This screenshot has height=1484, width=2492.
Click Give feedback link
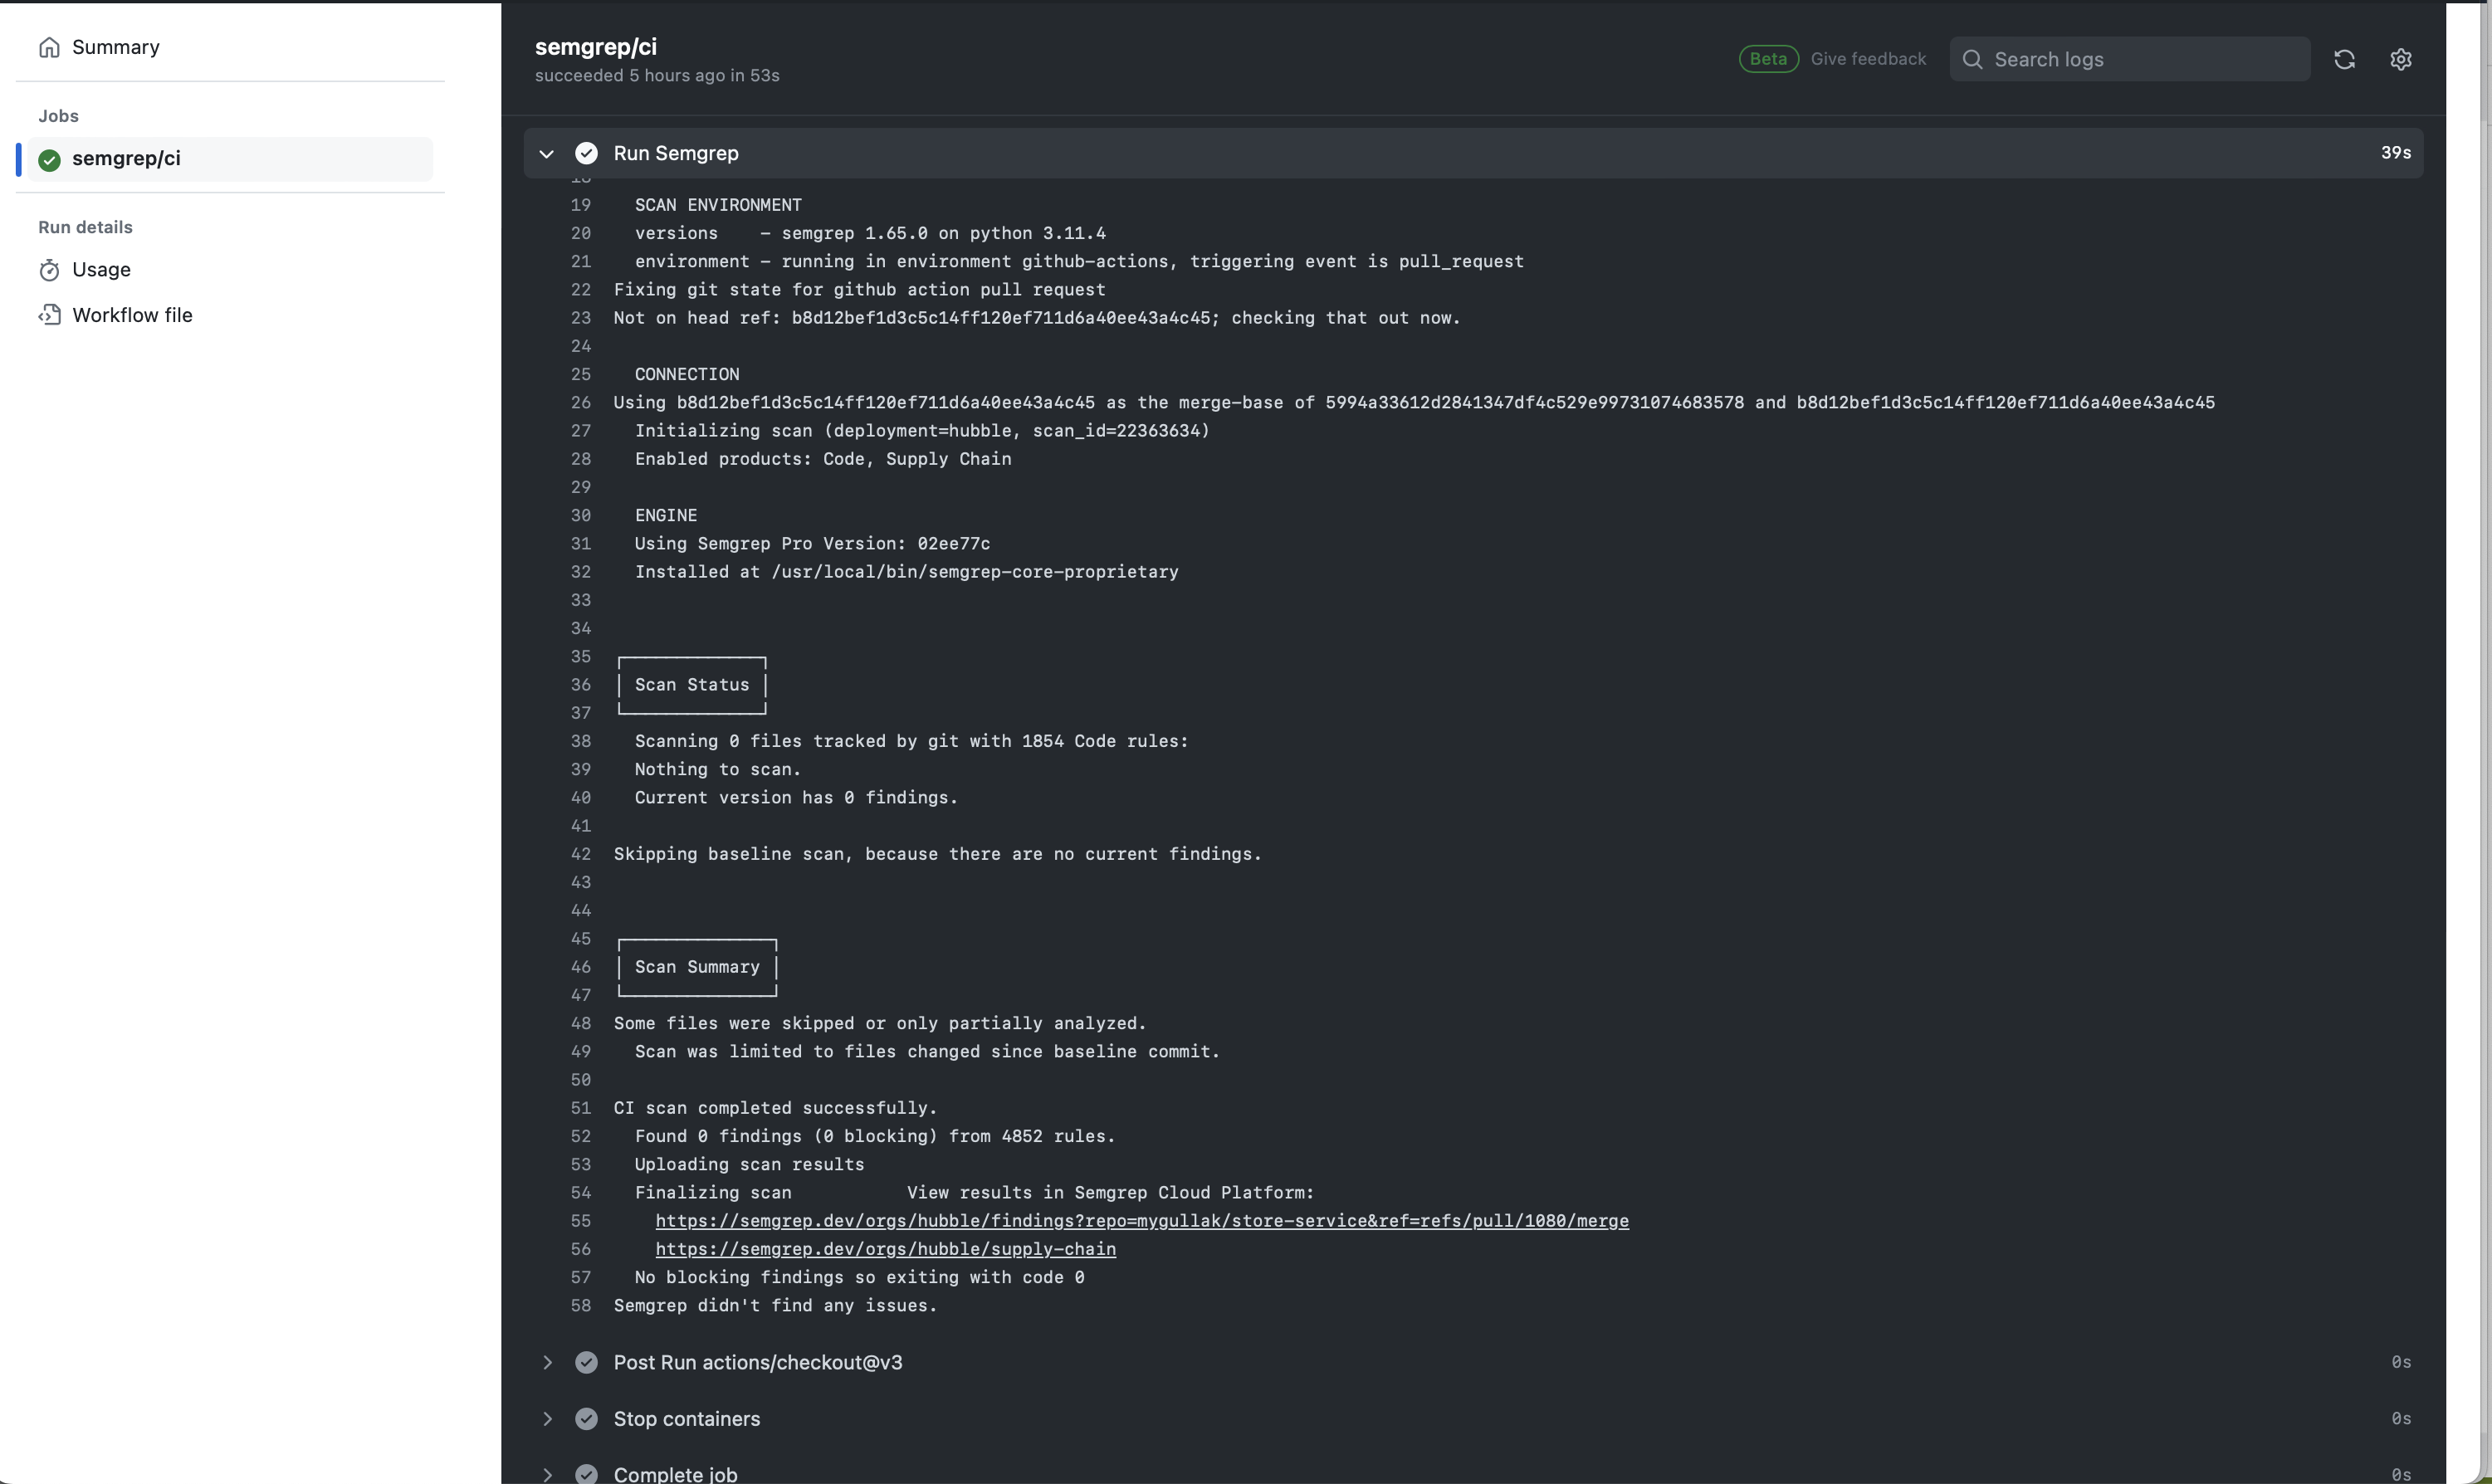1867,59
